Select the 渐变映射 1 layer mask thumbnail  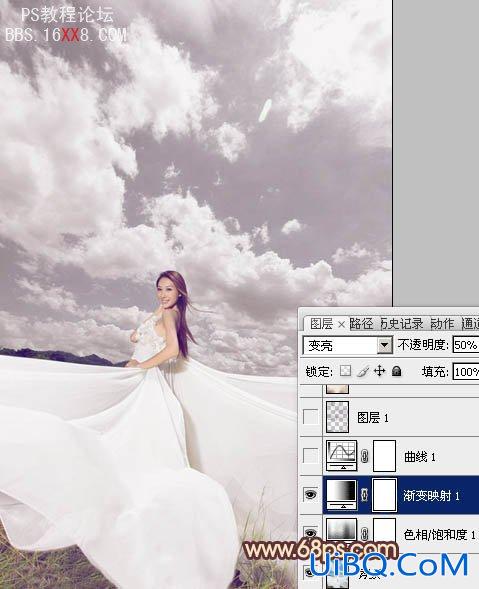pyautogui.click(x=384, y=494)
